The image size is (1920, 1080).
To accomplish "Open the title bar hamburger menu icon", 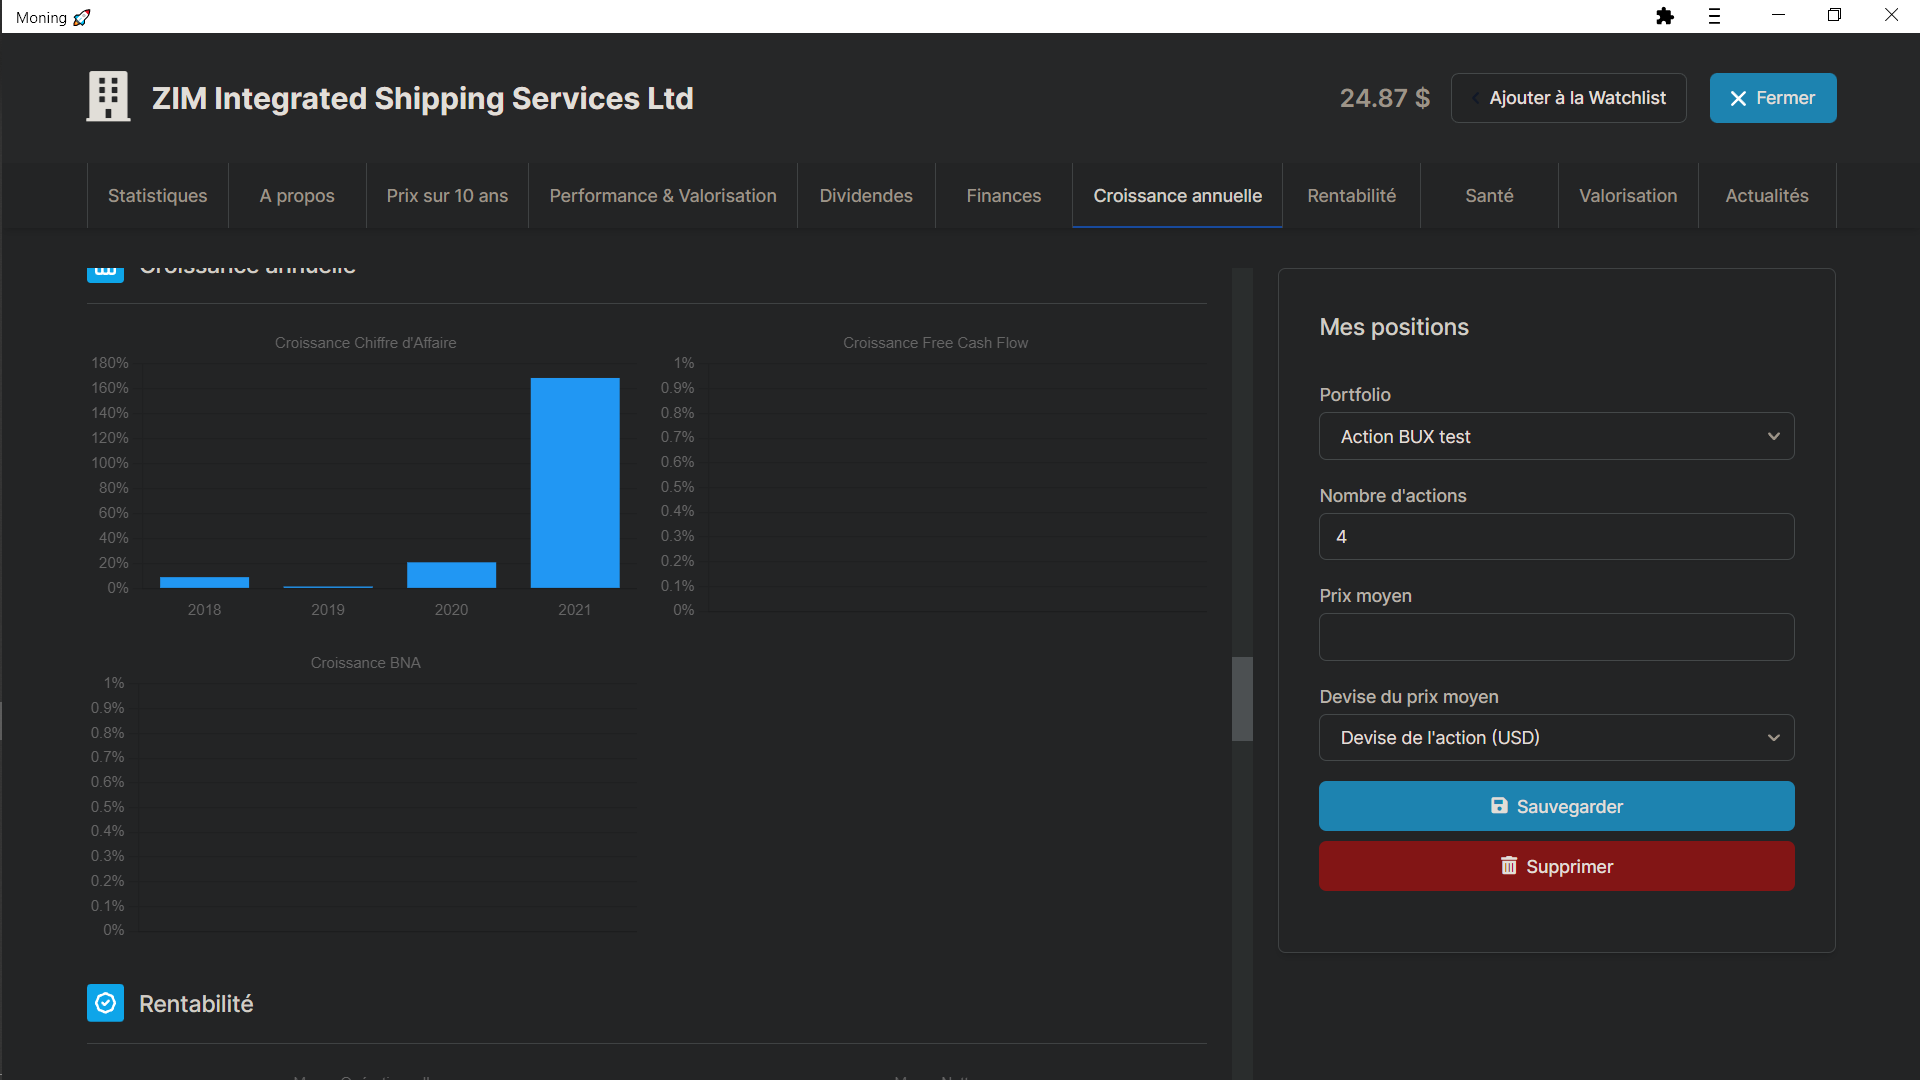I will (x=1714, y=16).
